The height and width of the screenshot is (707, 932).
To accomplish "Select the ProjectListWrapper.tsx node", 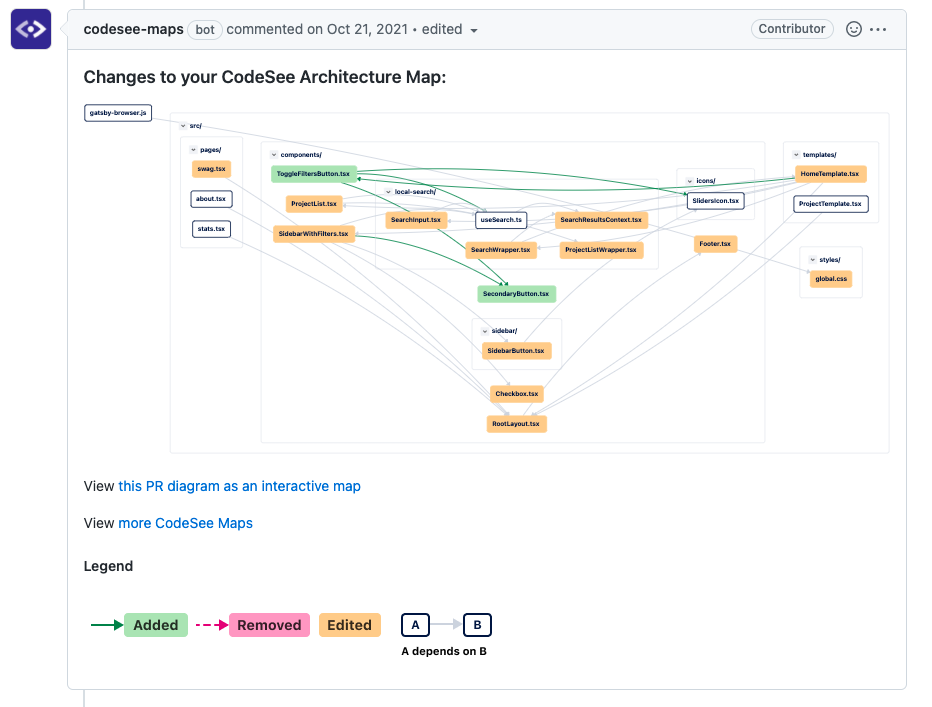I will pos(601,250).
